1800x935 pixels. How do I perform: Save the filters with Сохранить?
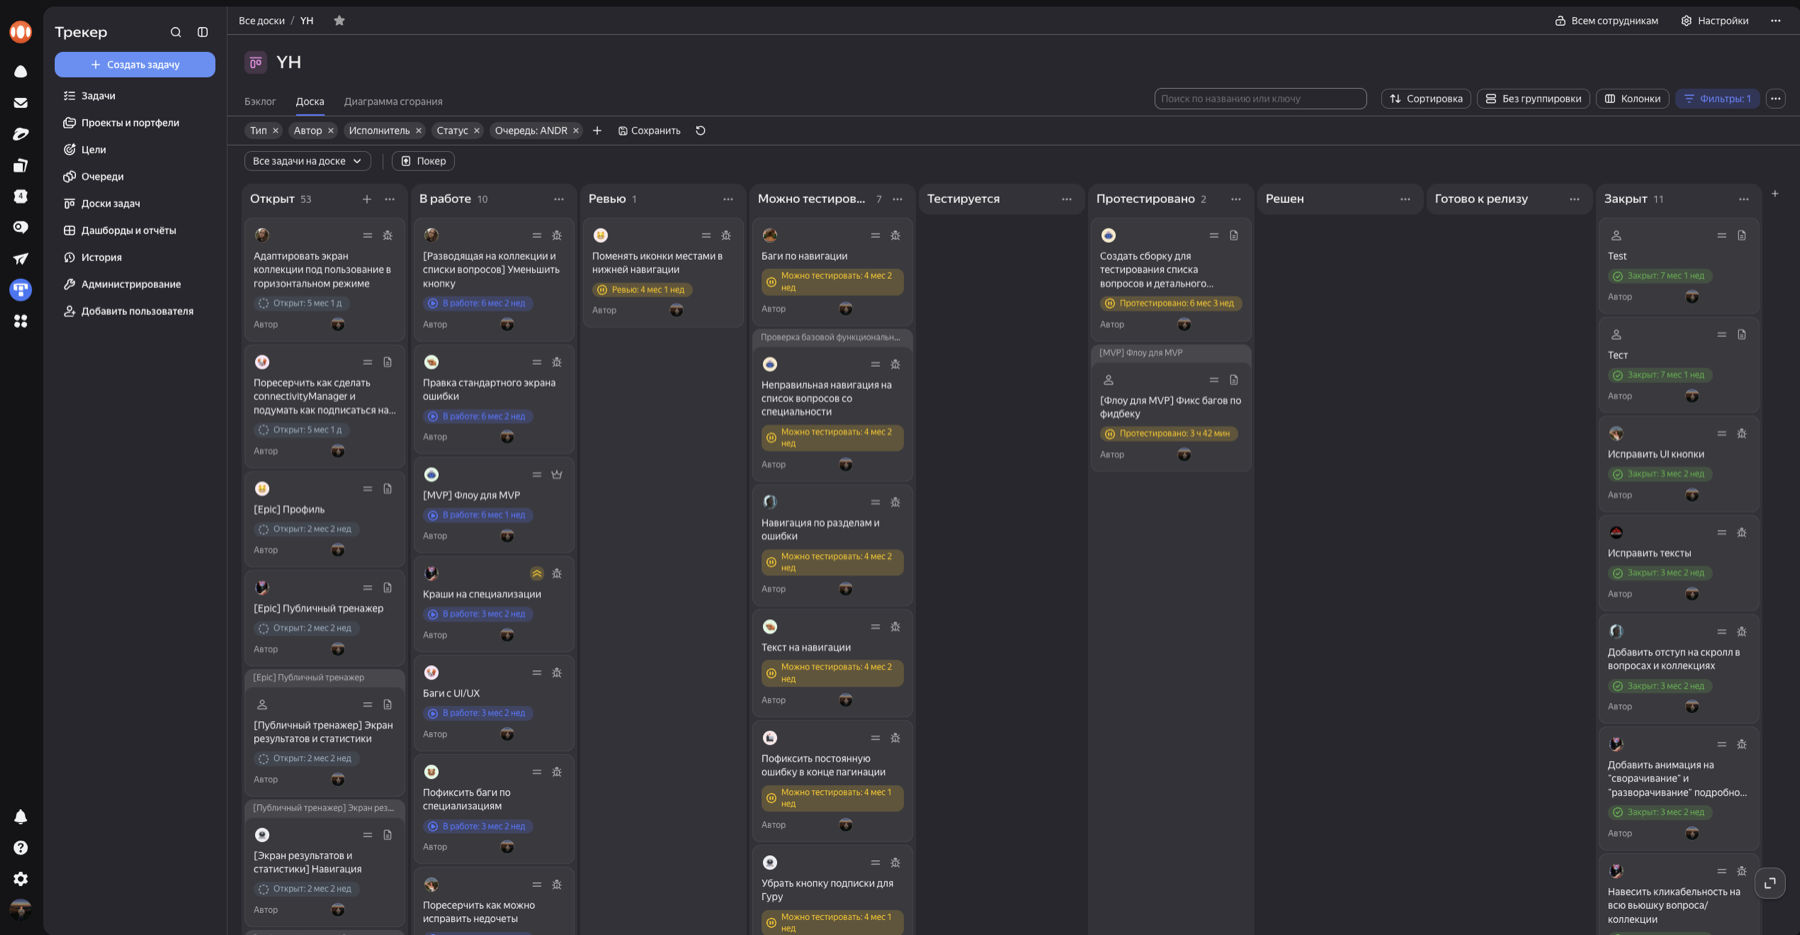(649, 131)
